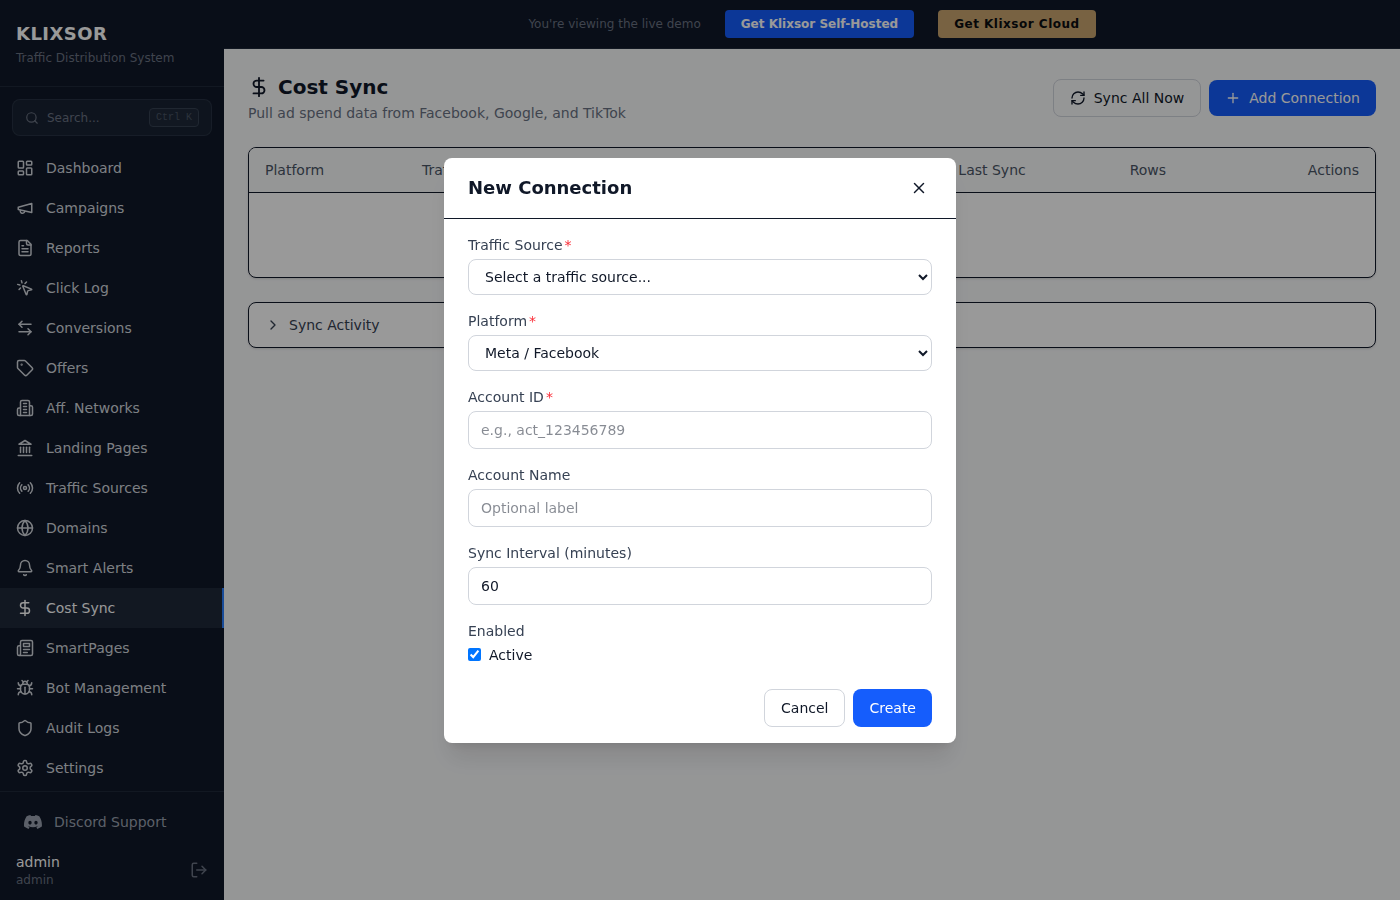Open the Audit Logs page

coord(84,728)
